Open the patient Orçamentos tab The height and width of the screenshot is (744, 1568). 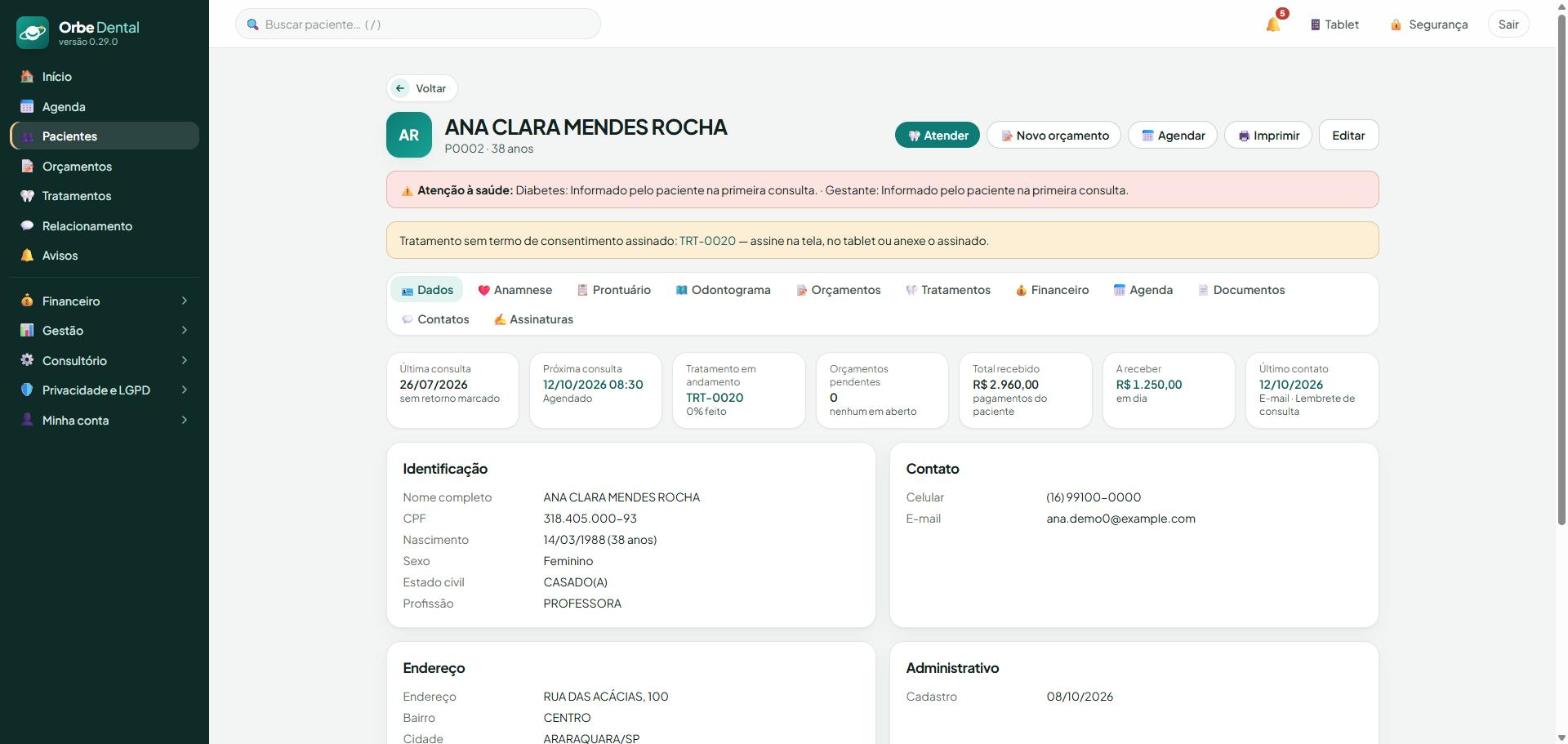tap(838, 290)
